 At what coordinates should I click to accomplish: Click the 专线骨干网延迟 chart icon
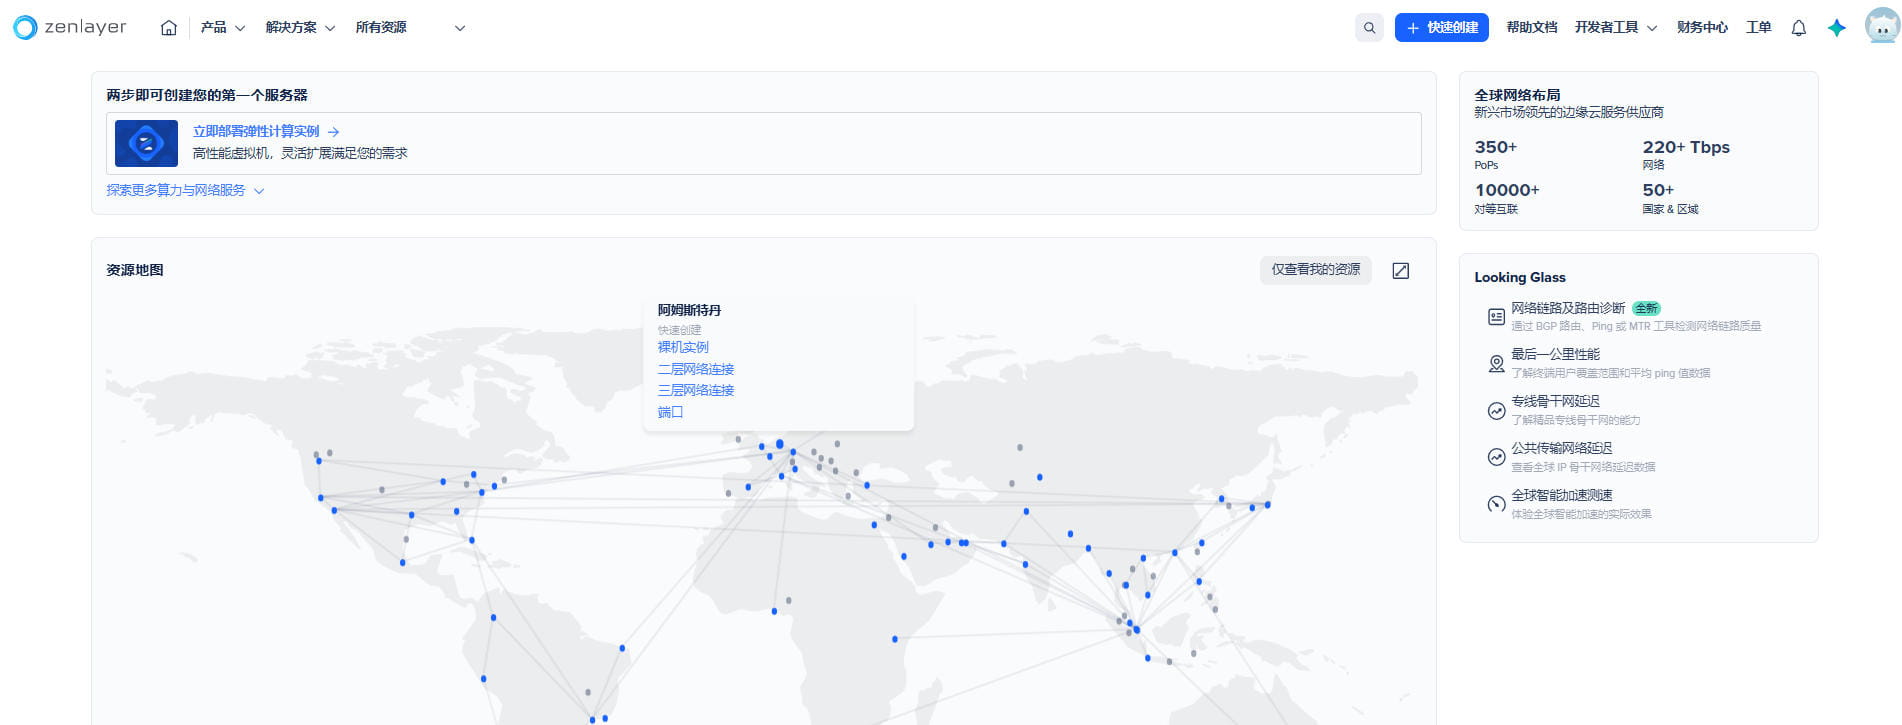pyautogui.click(x=1496, y=411)
